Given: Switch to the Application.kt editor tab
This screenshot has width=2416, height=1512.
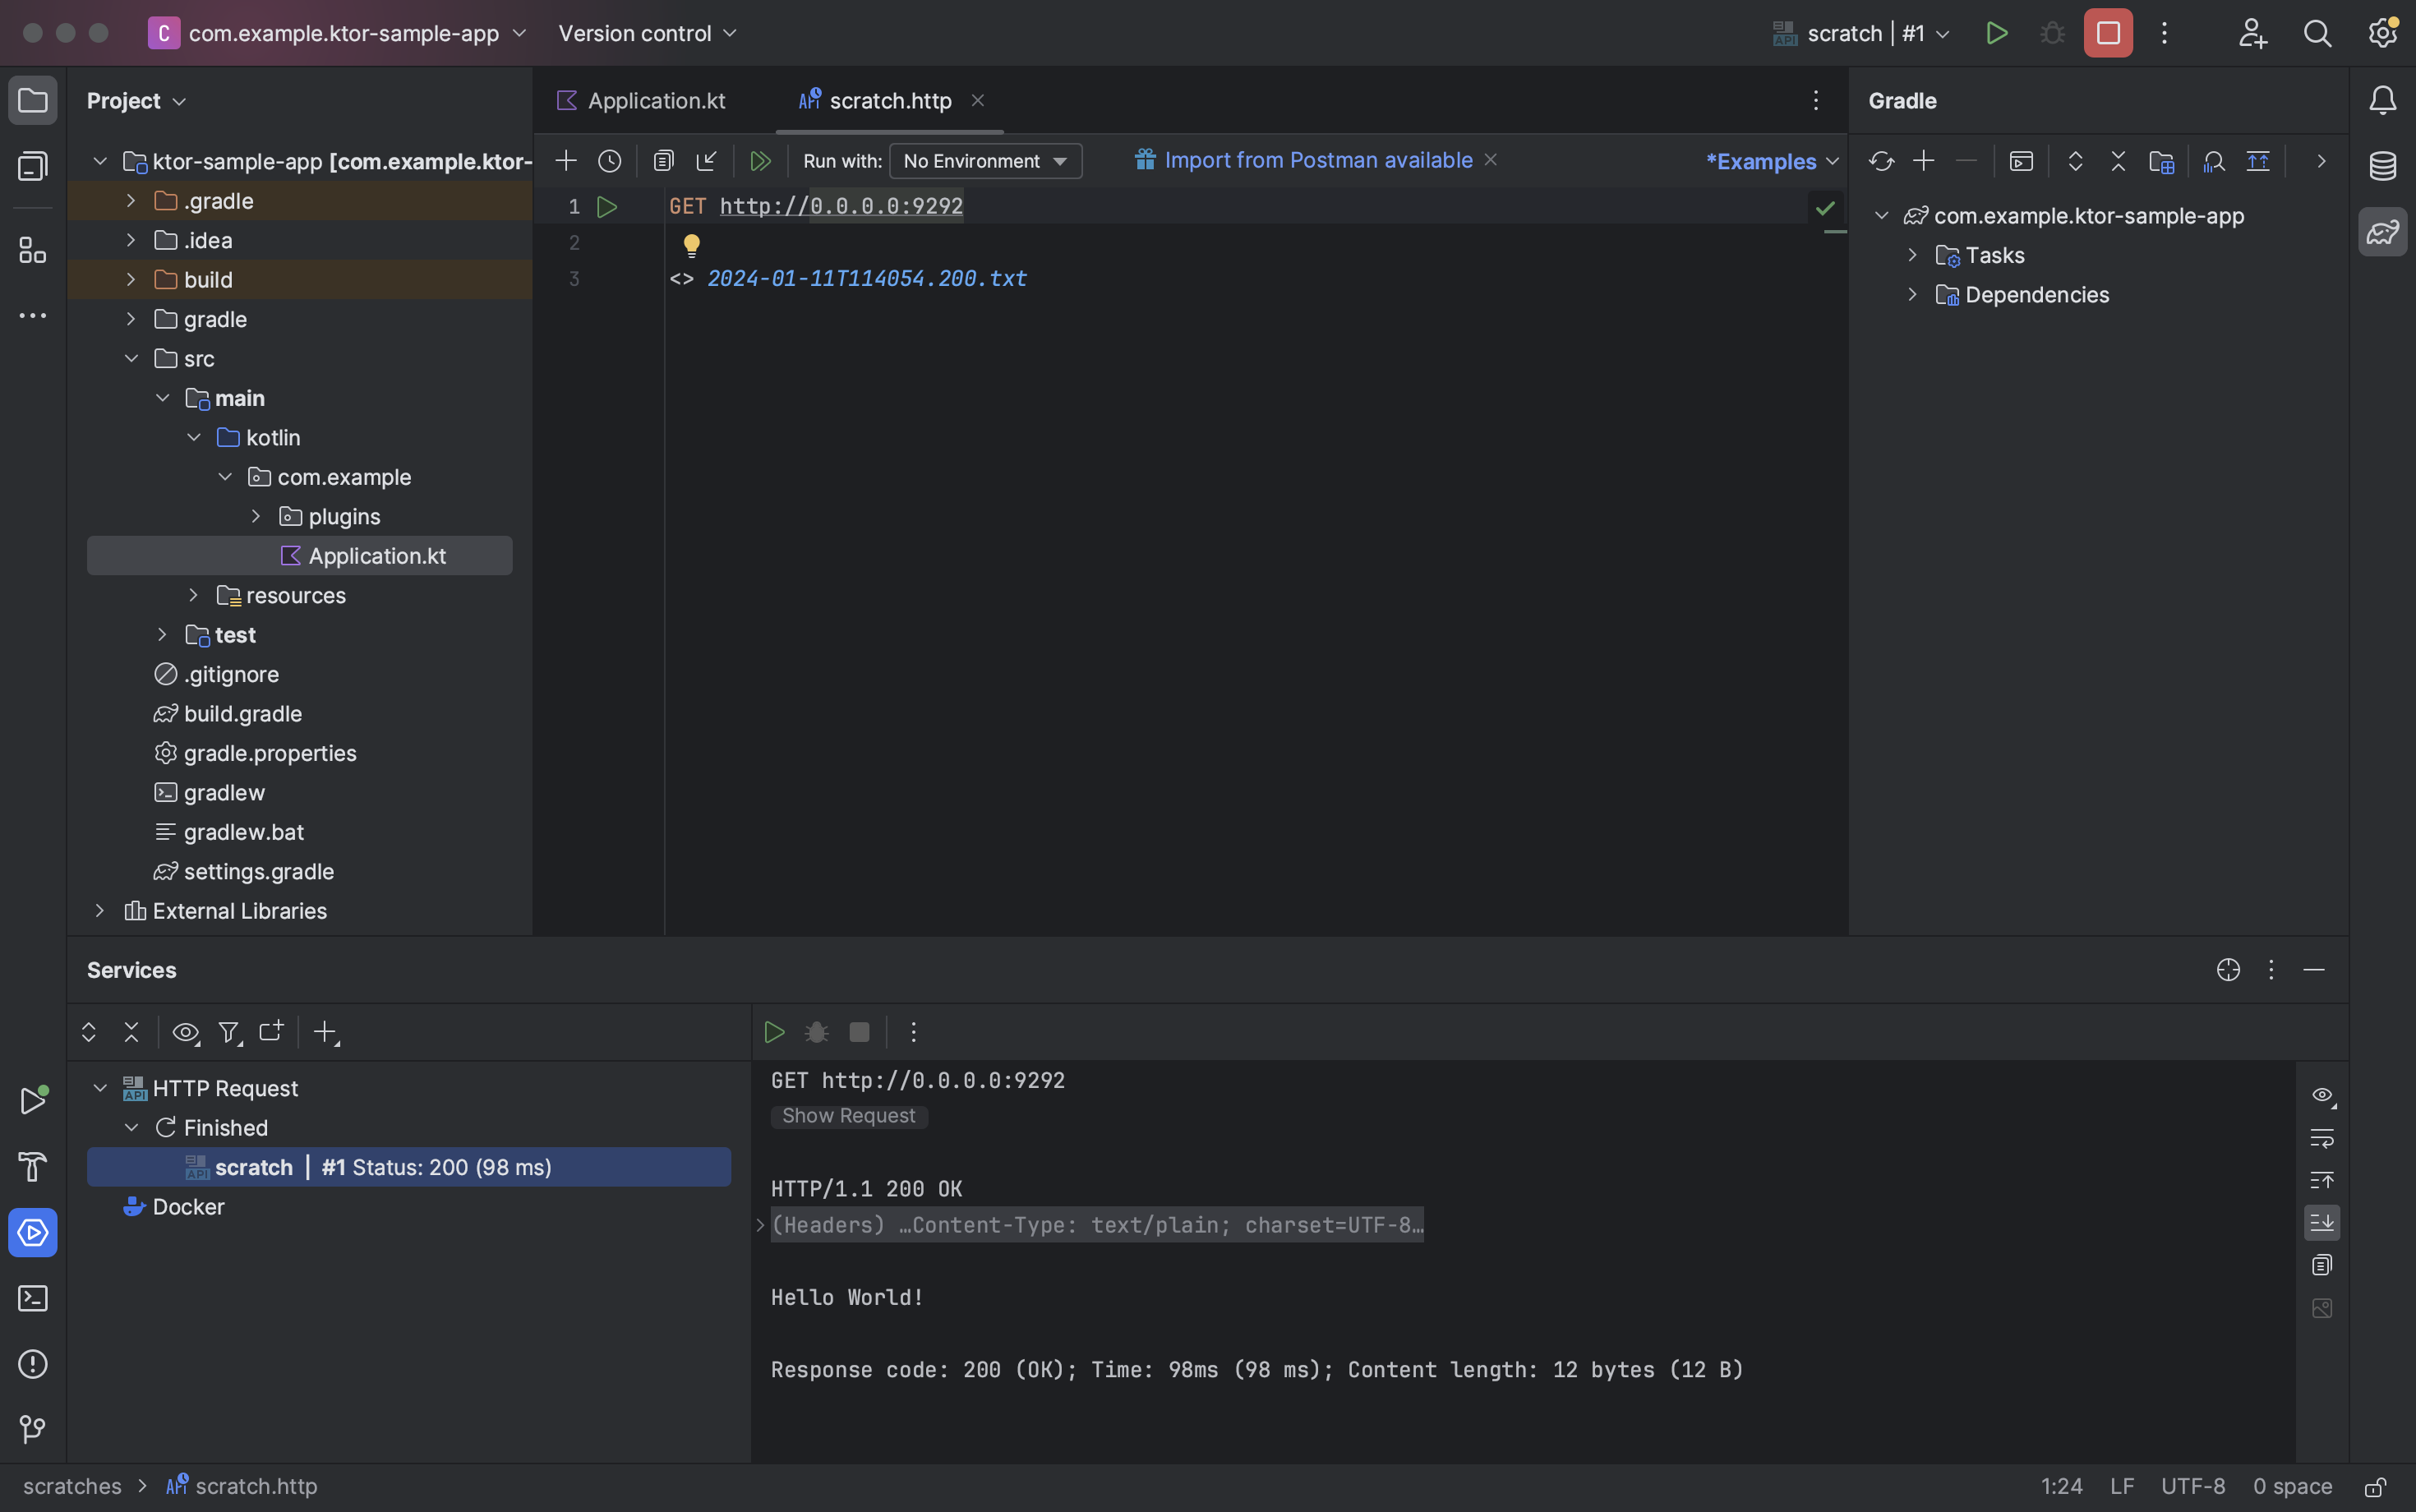Looking at the screenshot, I should click(655, 100).
